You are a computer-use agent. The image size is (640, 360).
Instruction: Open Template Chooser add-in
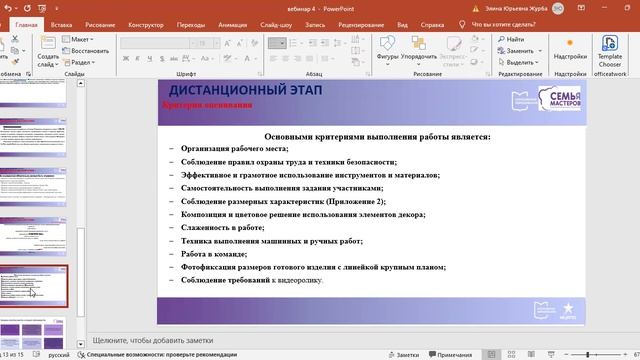[x=610, y=51]
